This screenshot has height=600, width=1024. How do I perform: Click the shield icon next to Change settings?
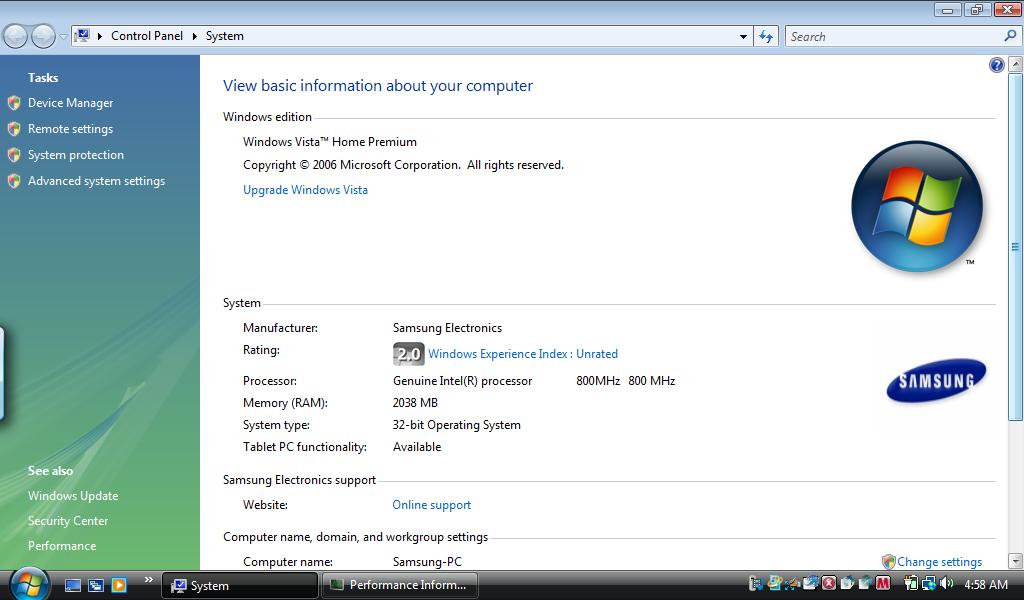(888, 561)
